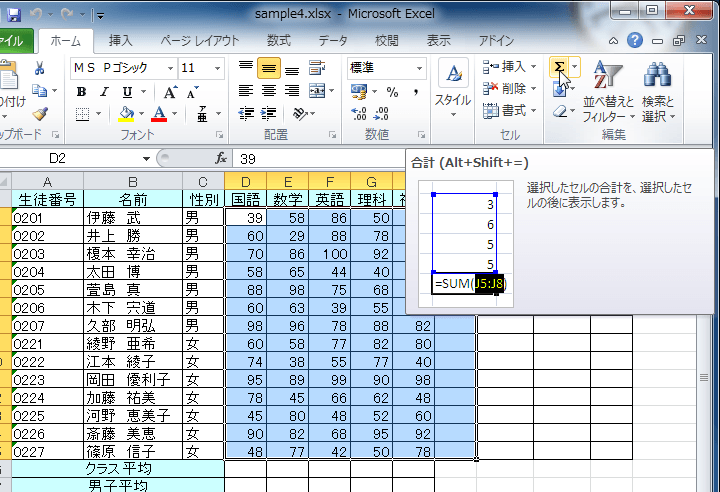720x492 pixels.
Task: Open Sort and Filter menu
Action: [x=608, y=92]
